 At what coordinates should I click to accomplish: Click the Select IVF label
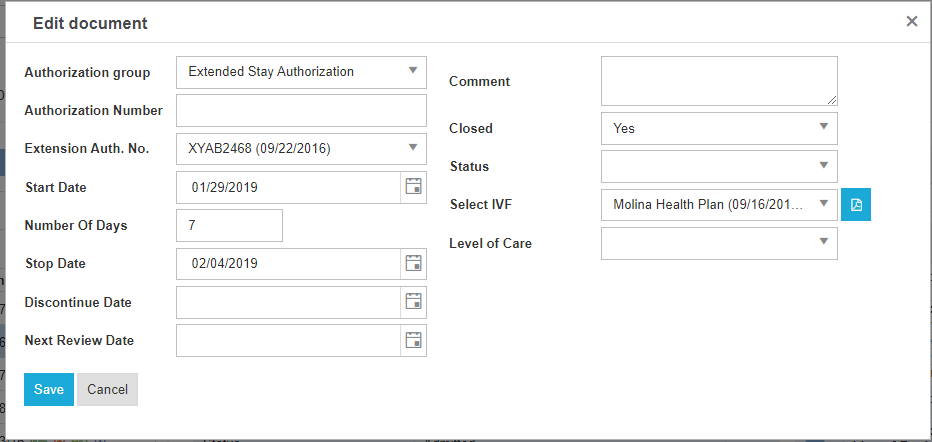click(481, 205)
